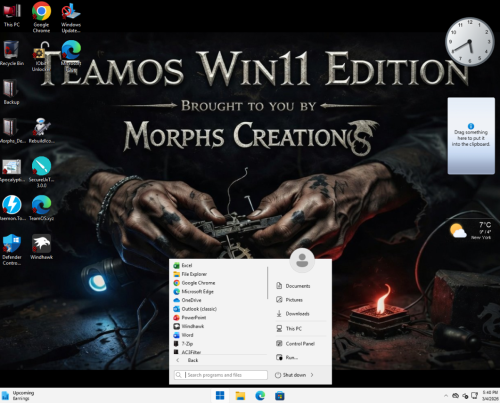Open the Backup desktop icon
The width and height of the screenshot is (500, 403).
point(12,92)
